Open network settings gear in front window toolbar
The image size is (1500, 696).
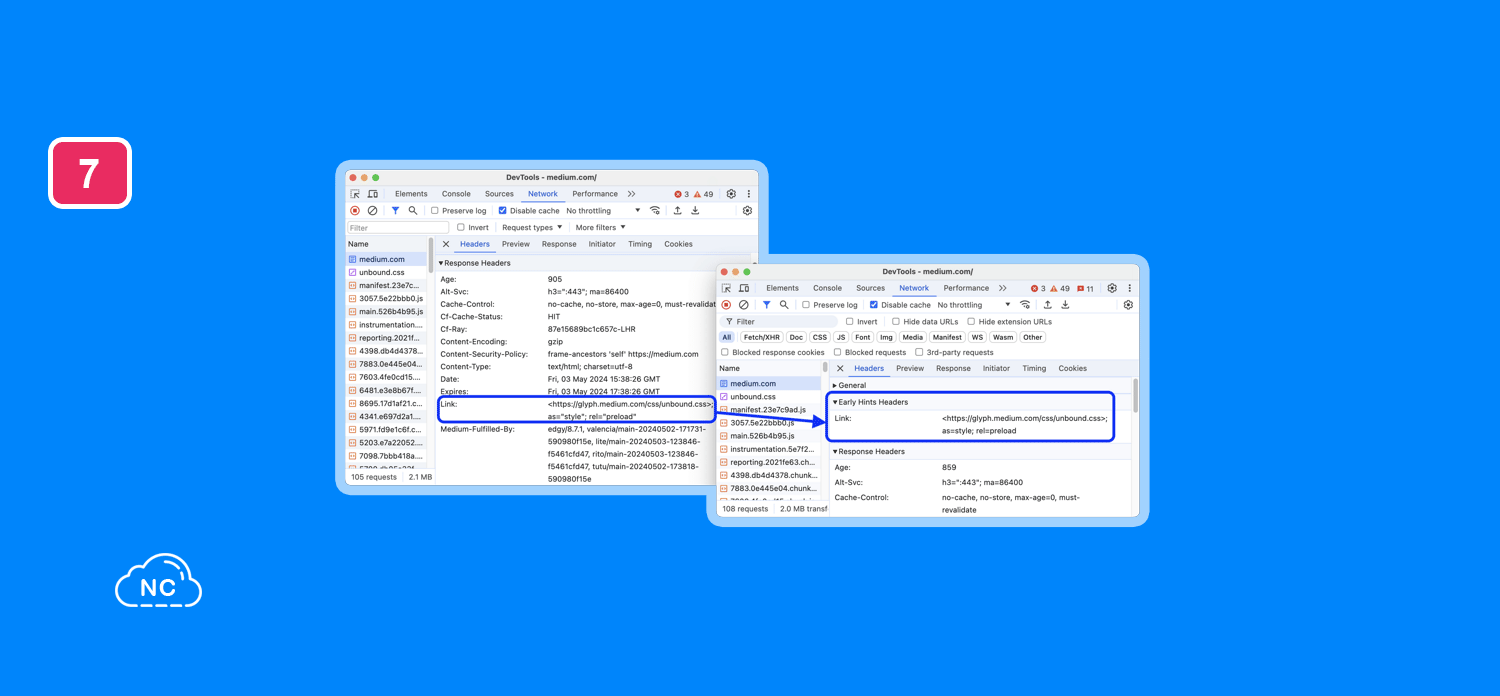click(1128, 305)
